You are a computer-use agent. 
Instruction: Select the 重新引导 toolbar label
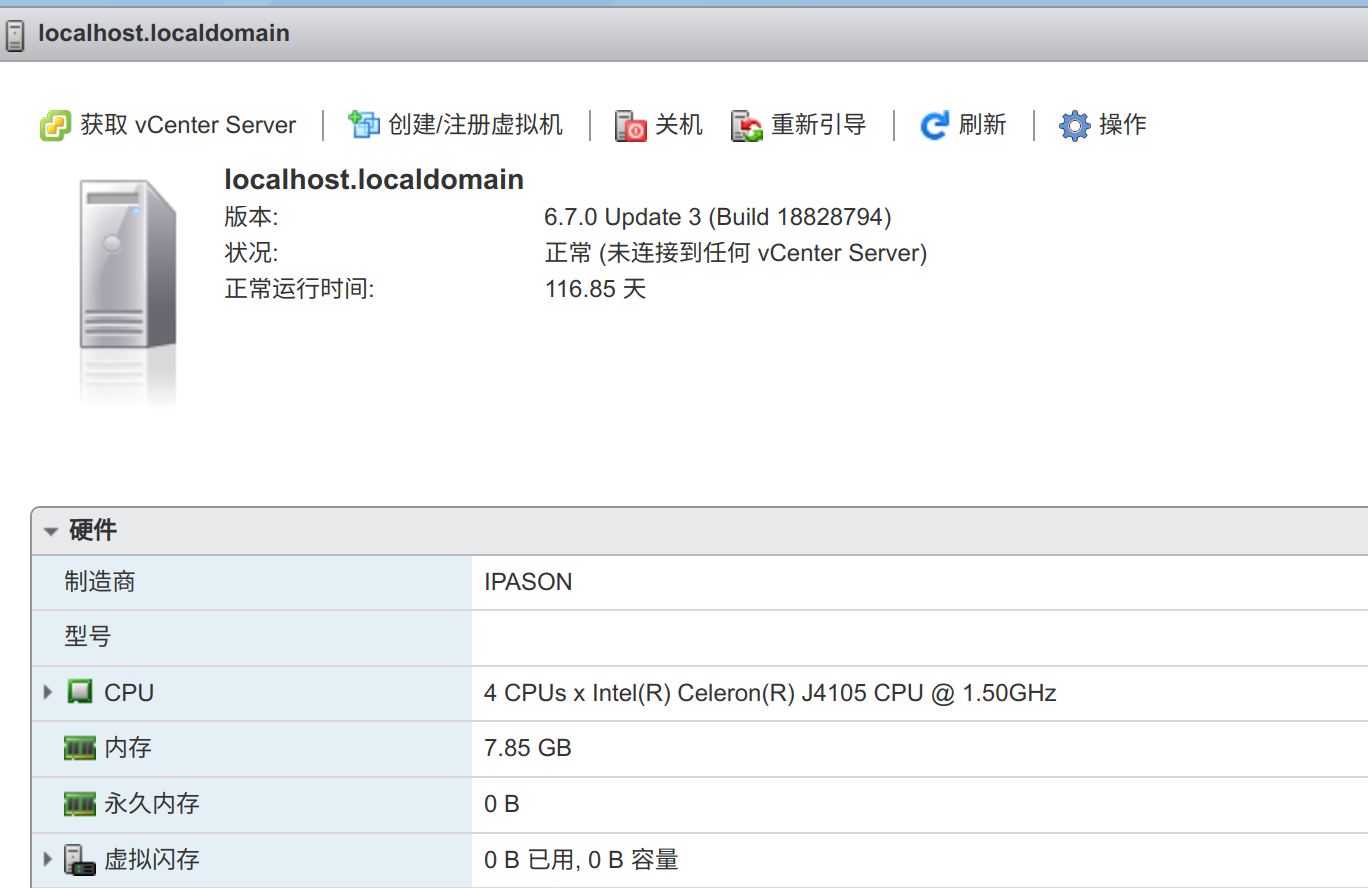818,125
